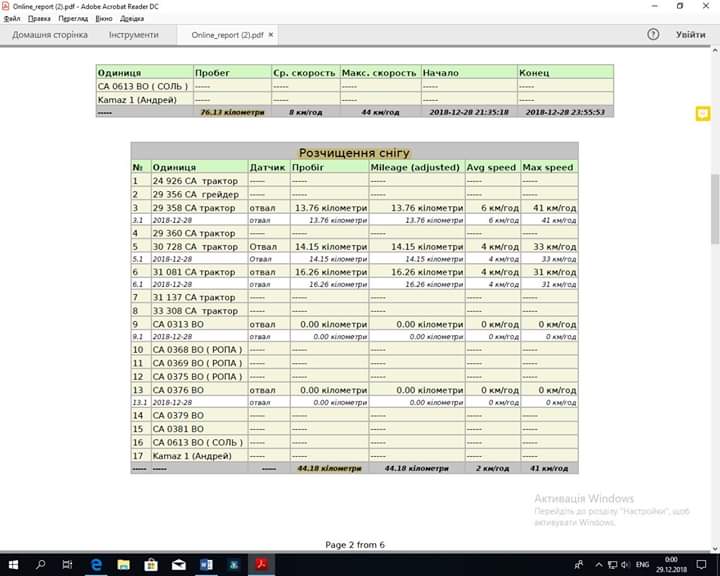Screen dimensions: 720x576
Task: Launch Microsoft Edge from taskbar
Action: click(x=96, y=565)
